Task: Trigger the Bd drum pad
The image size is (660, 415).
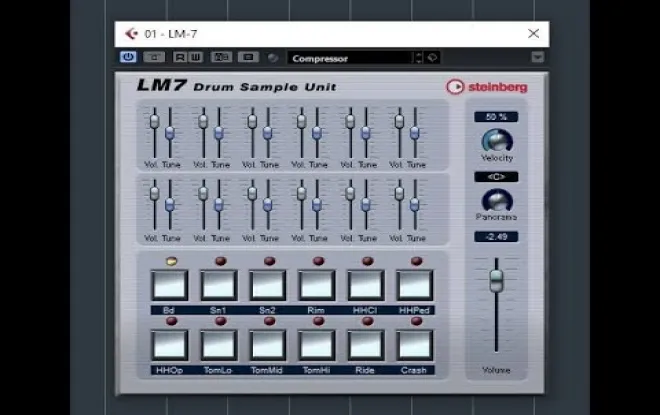Action: (x=169, y=285)
